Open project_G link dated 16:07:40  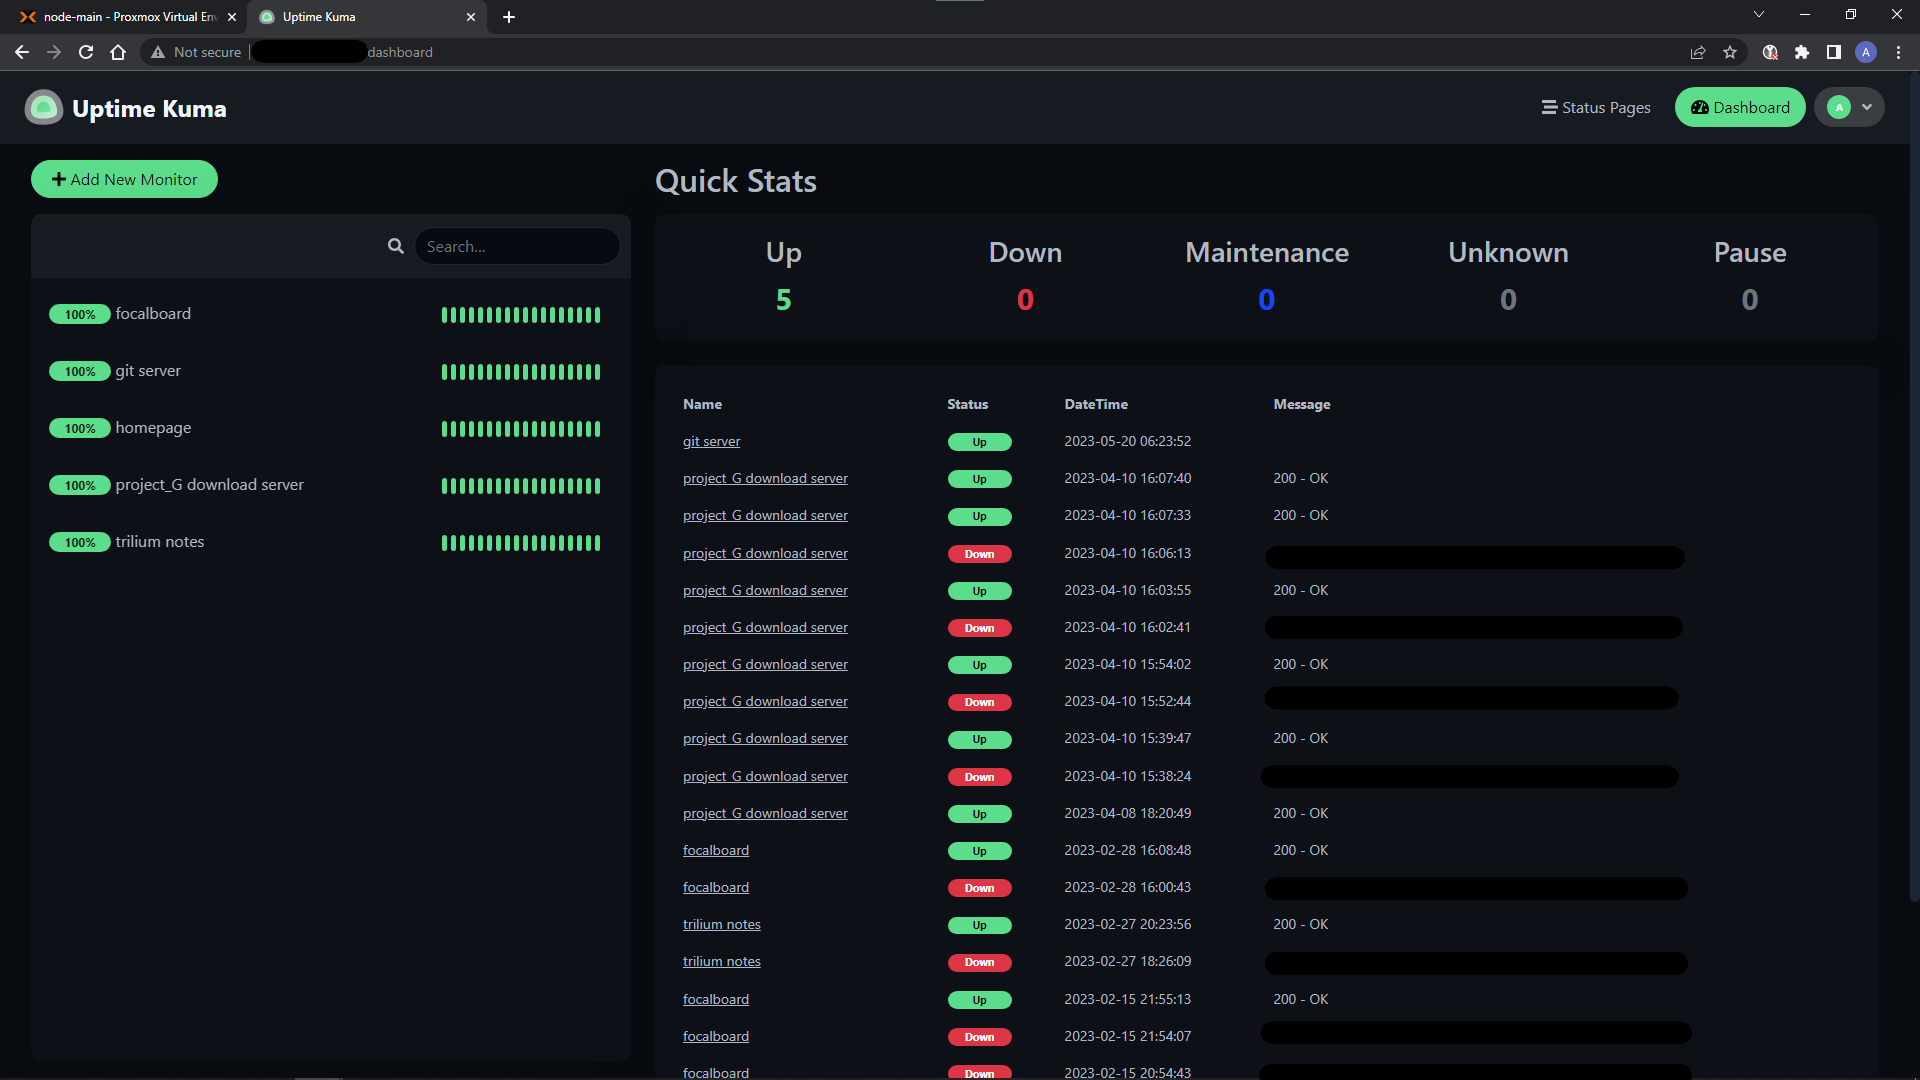point(765,478)
